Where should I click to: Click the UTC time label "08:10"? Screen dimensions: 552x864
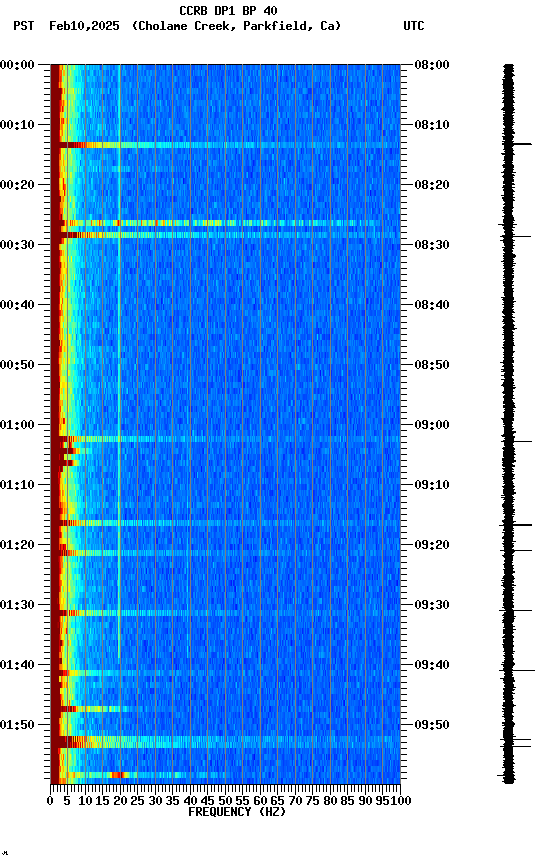click(x=432, y=125)
